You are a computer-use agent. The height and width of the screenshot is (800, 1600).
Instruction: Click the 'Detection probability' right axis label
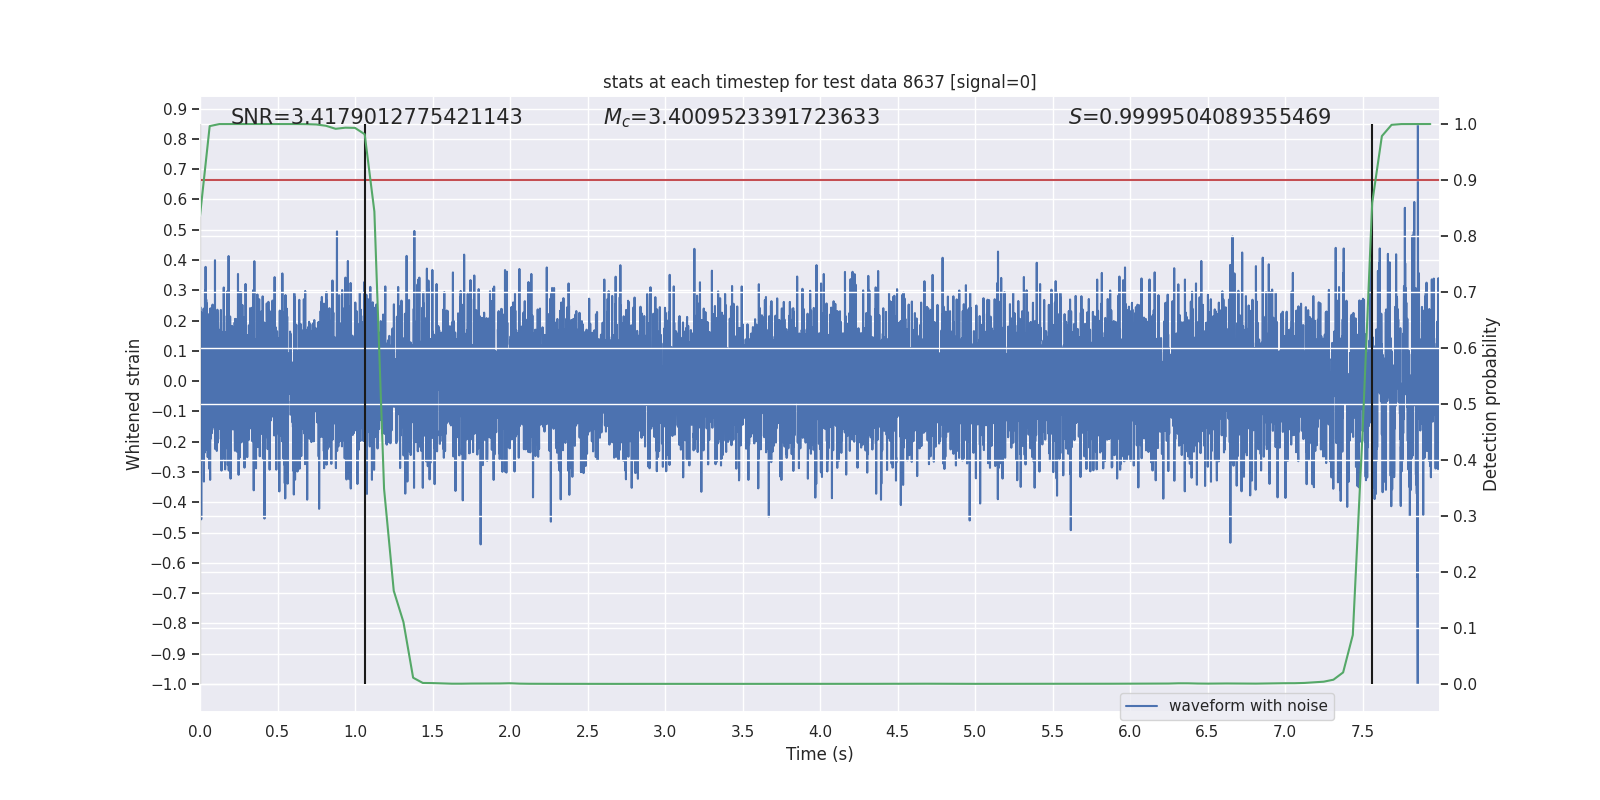point(1490,404)
